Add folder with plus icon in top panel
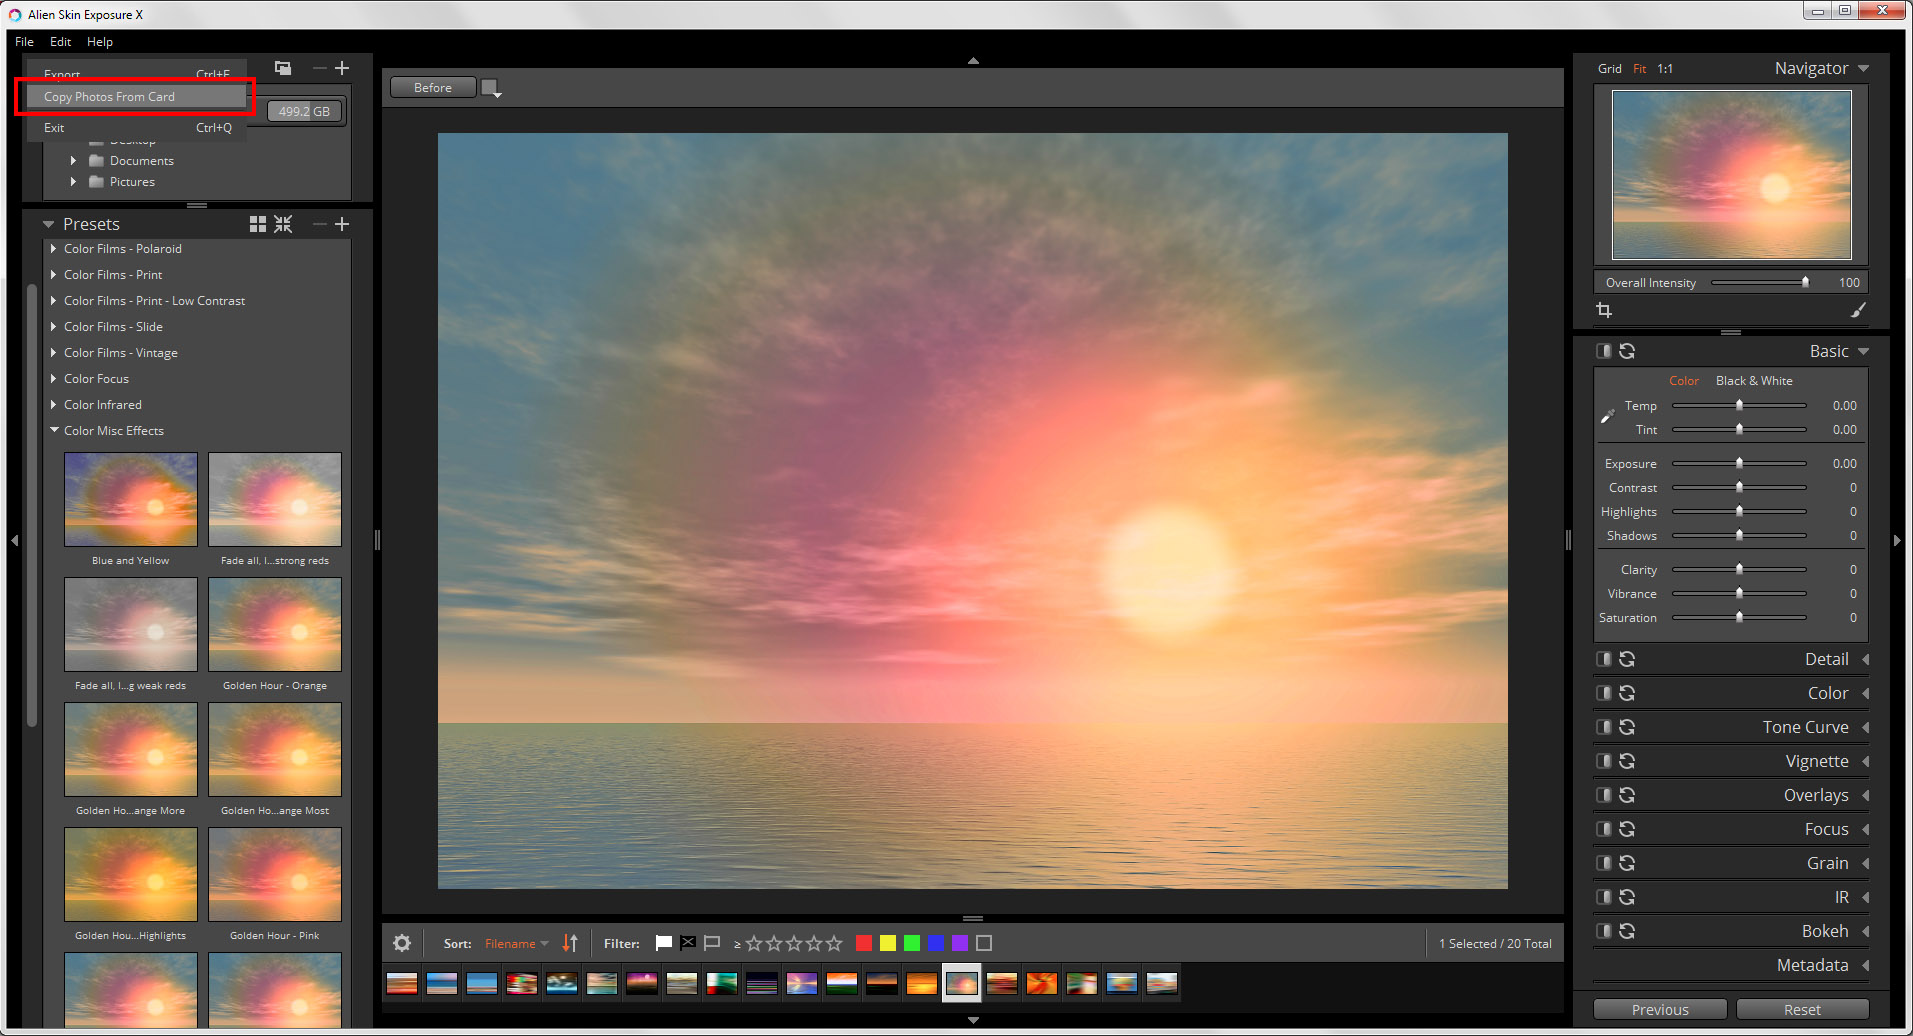Image resolution: width=1913 pixels, height=1036 pixels. [x=342, y=68]
